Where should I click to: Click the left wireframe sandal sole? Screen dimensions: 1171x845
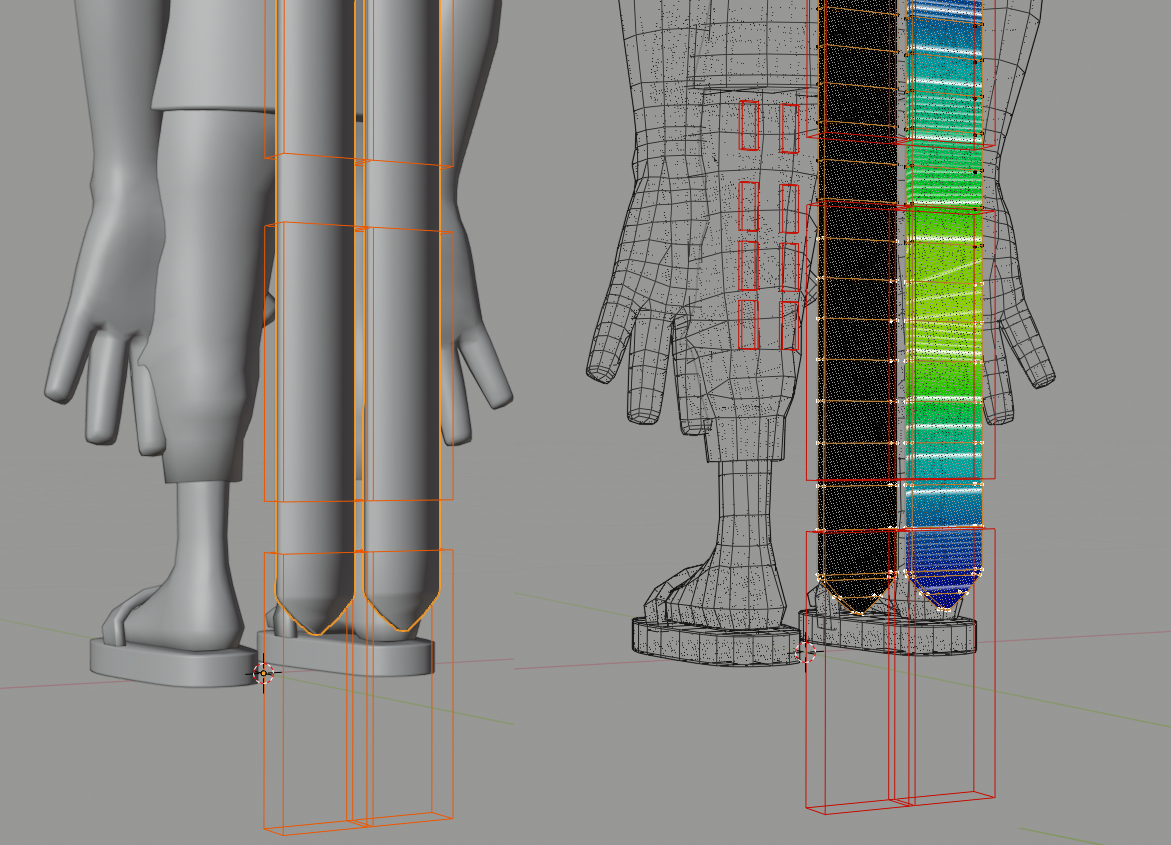(715, 643)
